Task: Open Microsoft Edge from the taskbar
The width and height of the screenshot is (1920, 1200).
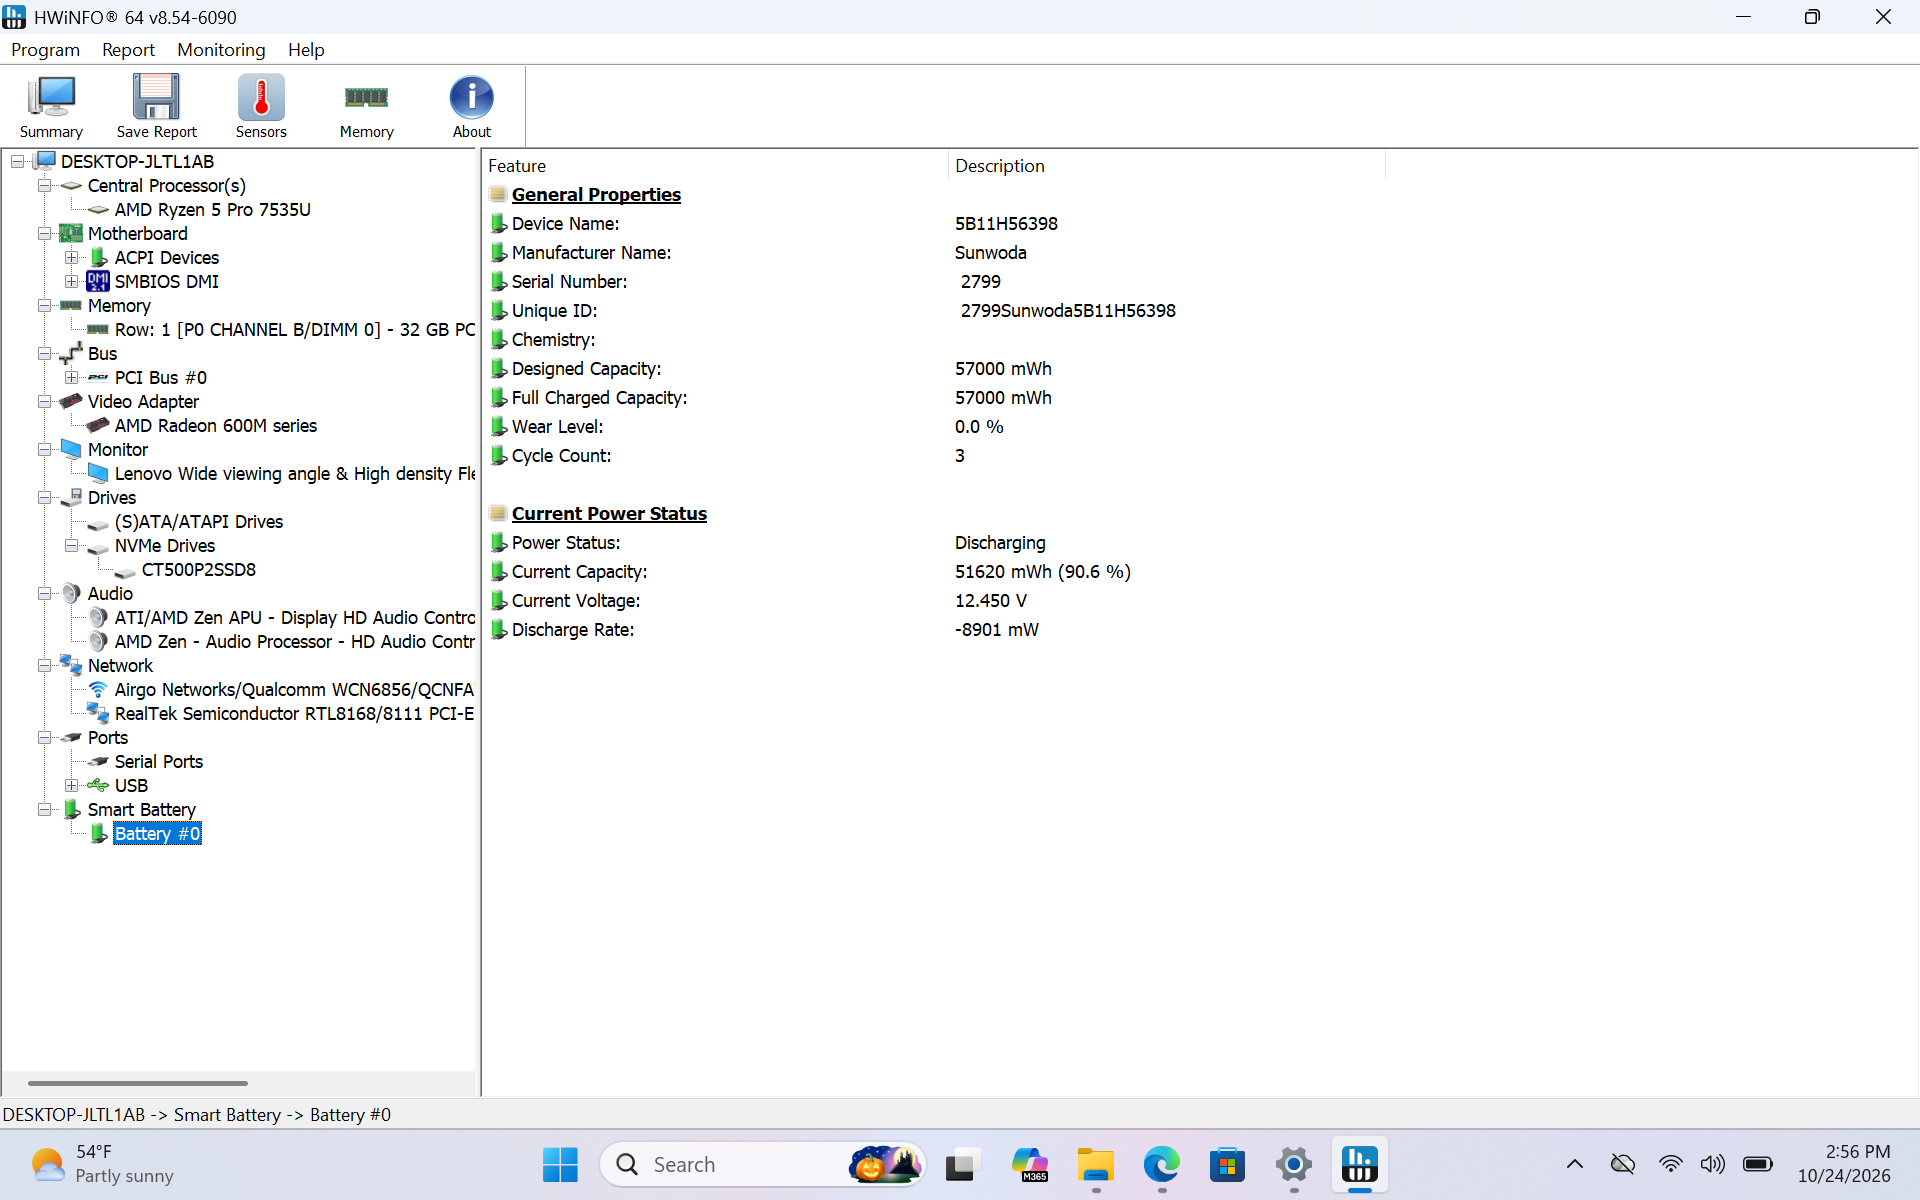Action: tap(1161, 1164)
